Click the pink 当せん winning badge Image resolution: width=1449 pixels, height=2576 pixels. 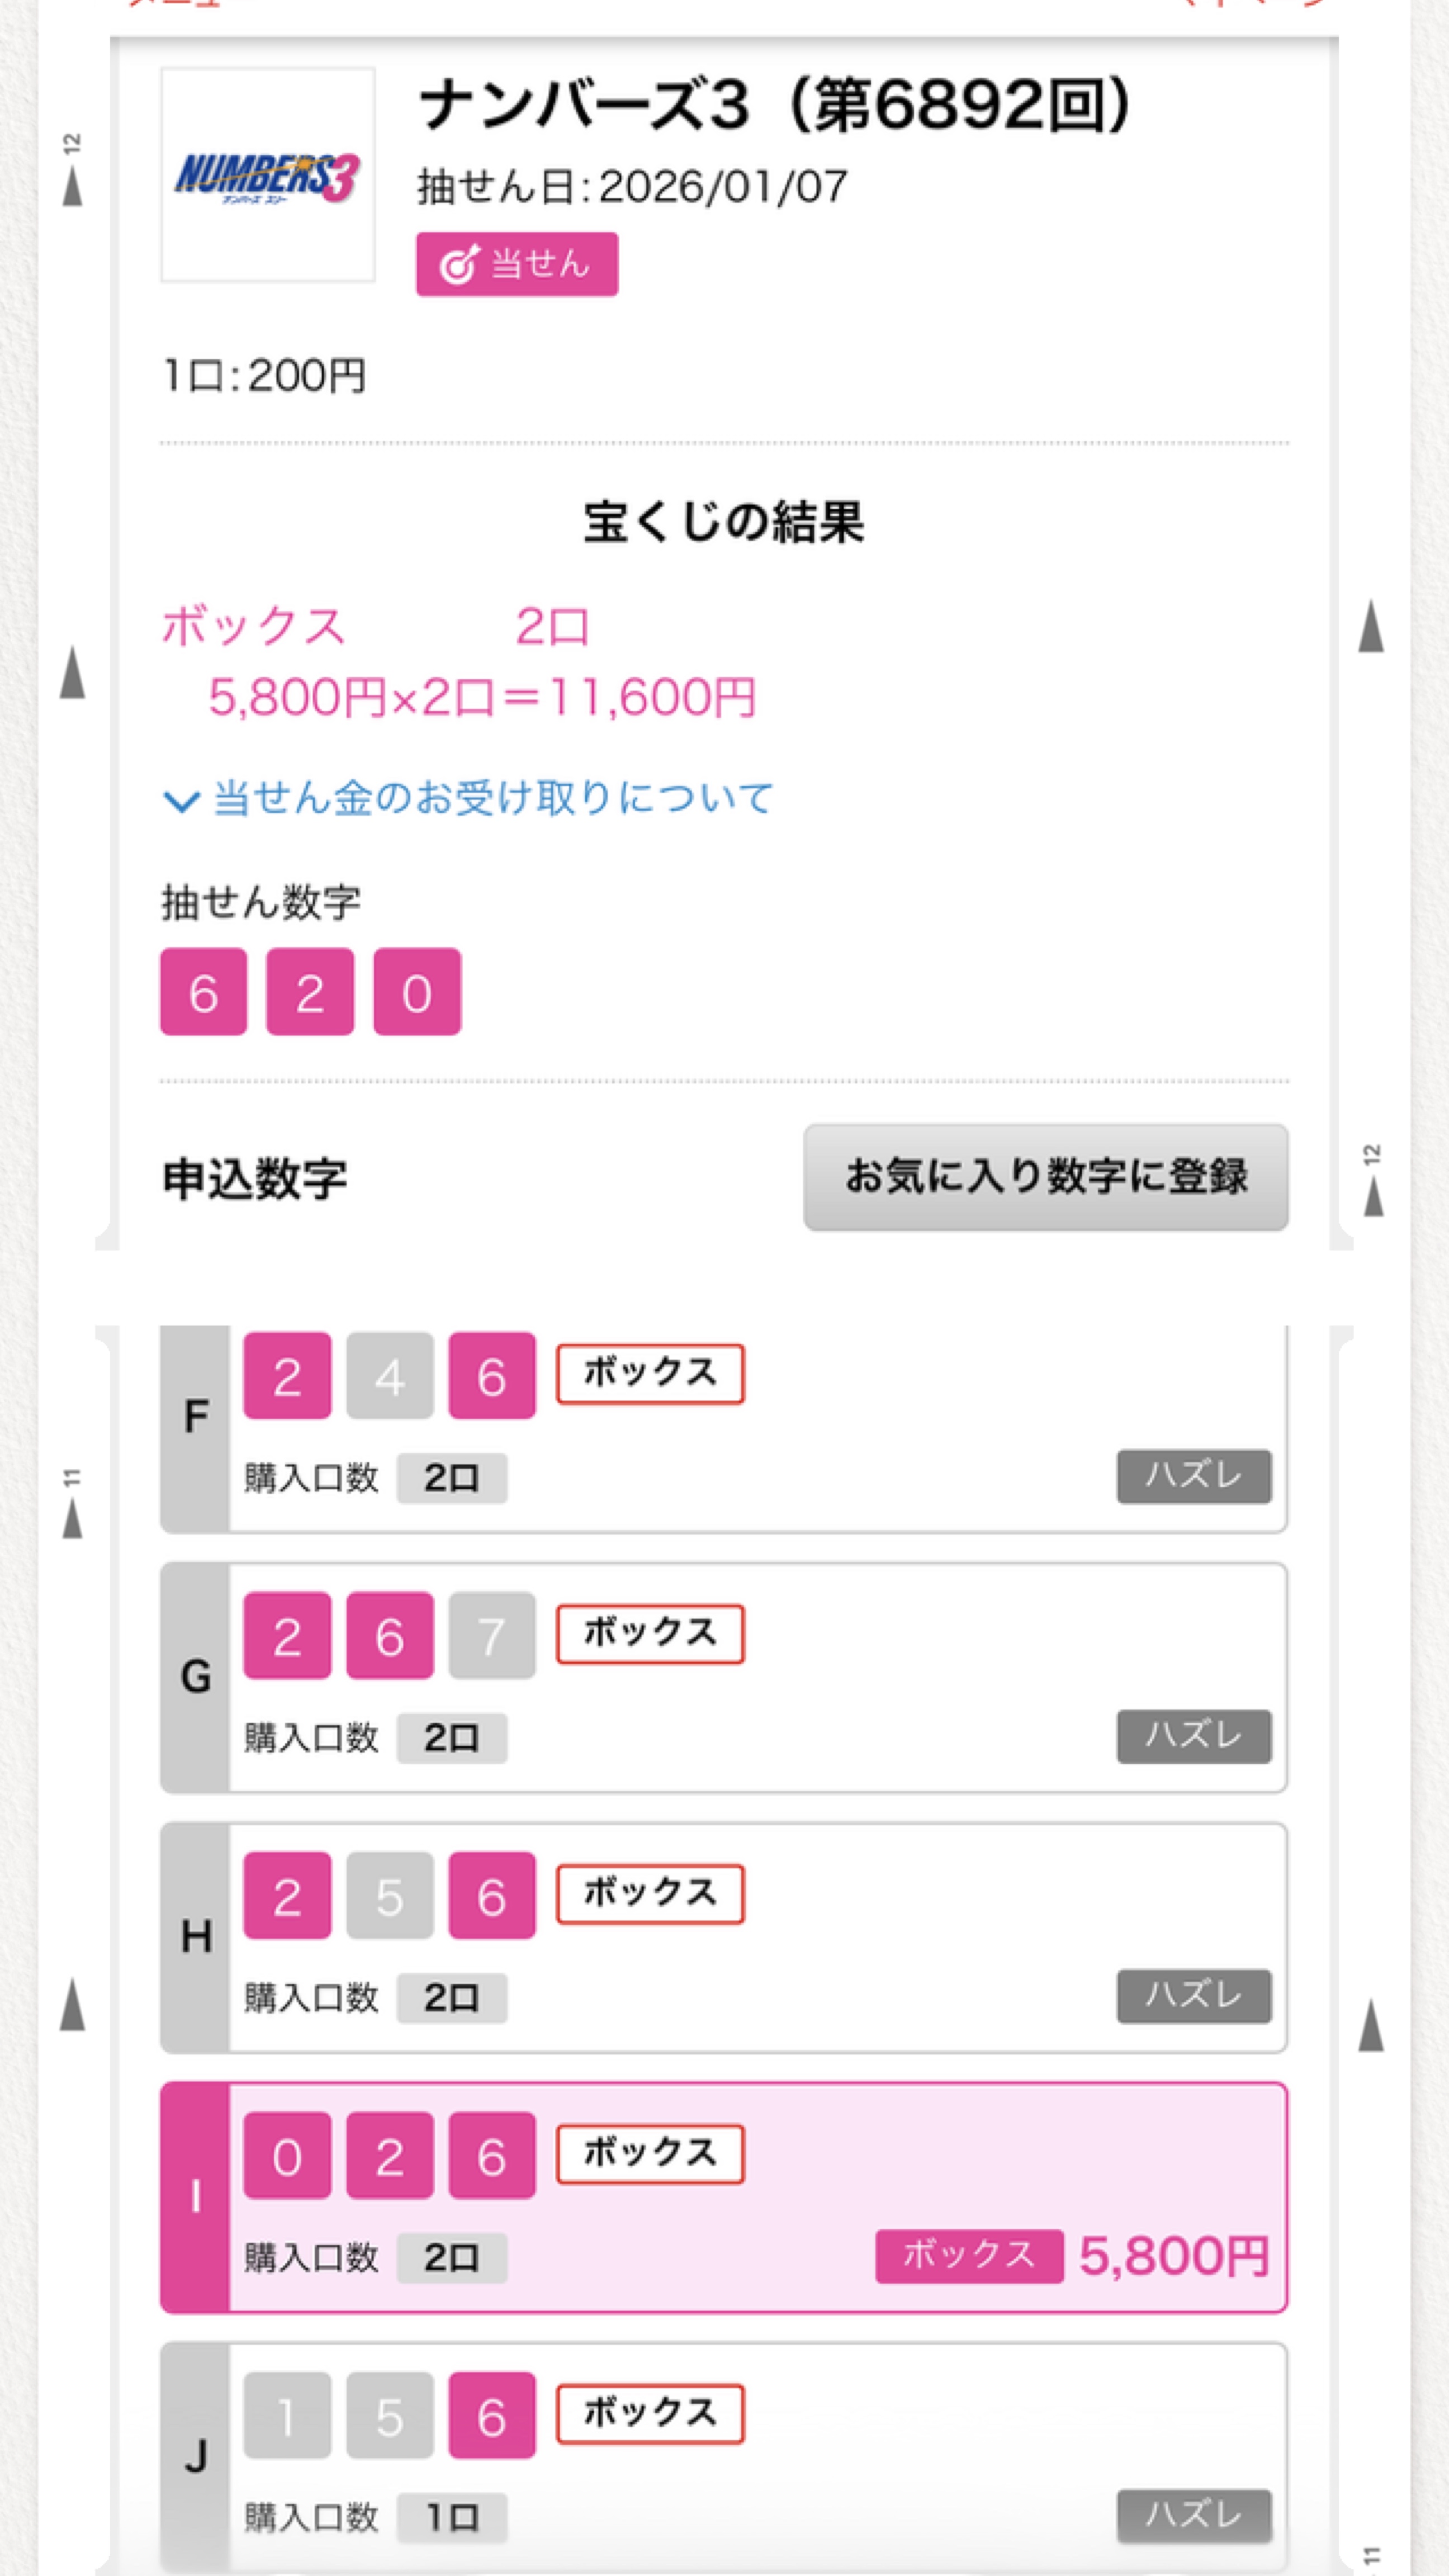pyautogui.click(x=516, y=264)
